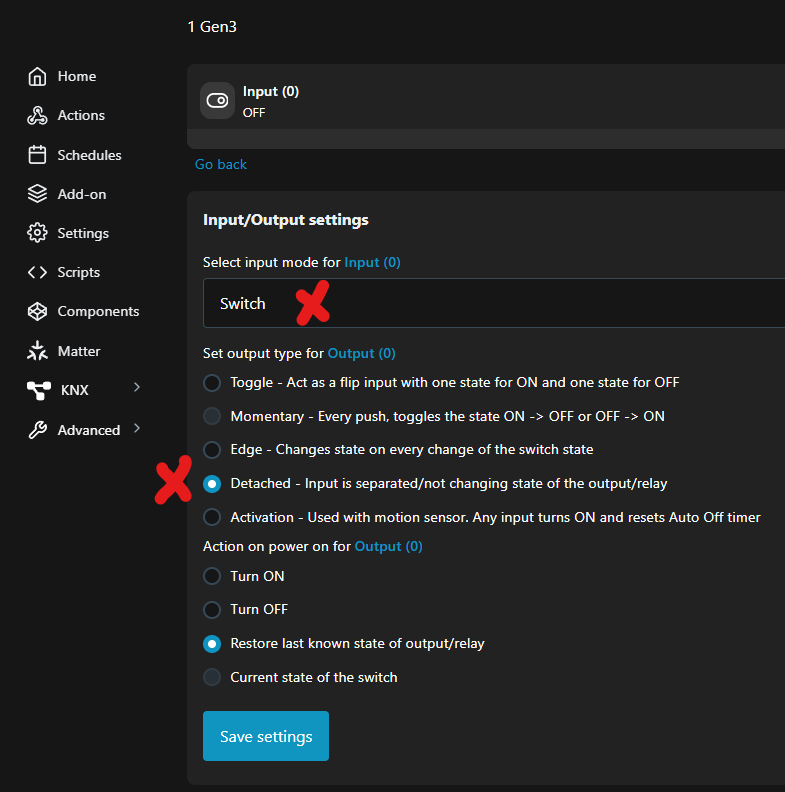Open Scripts using the code icon

[37, 272]
